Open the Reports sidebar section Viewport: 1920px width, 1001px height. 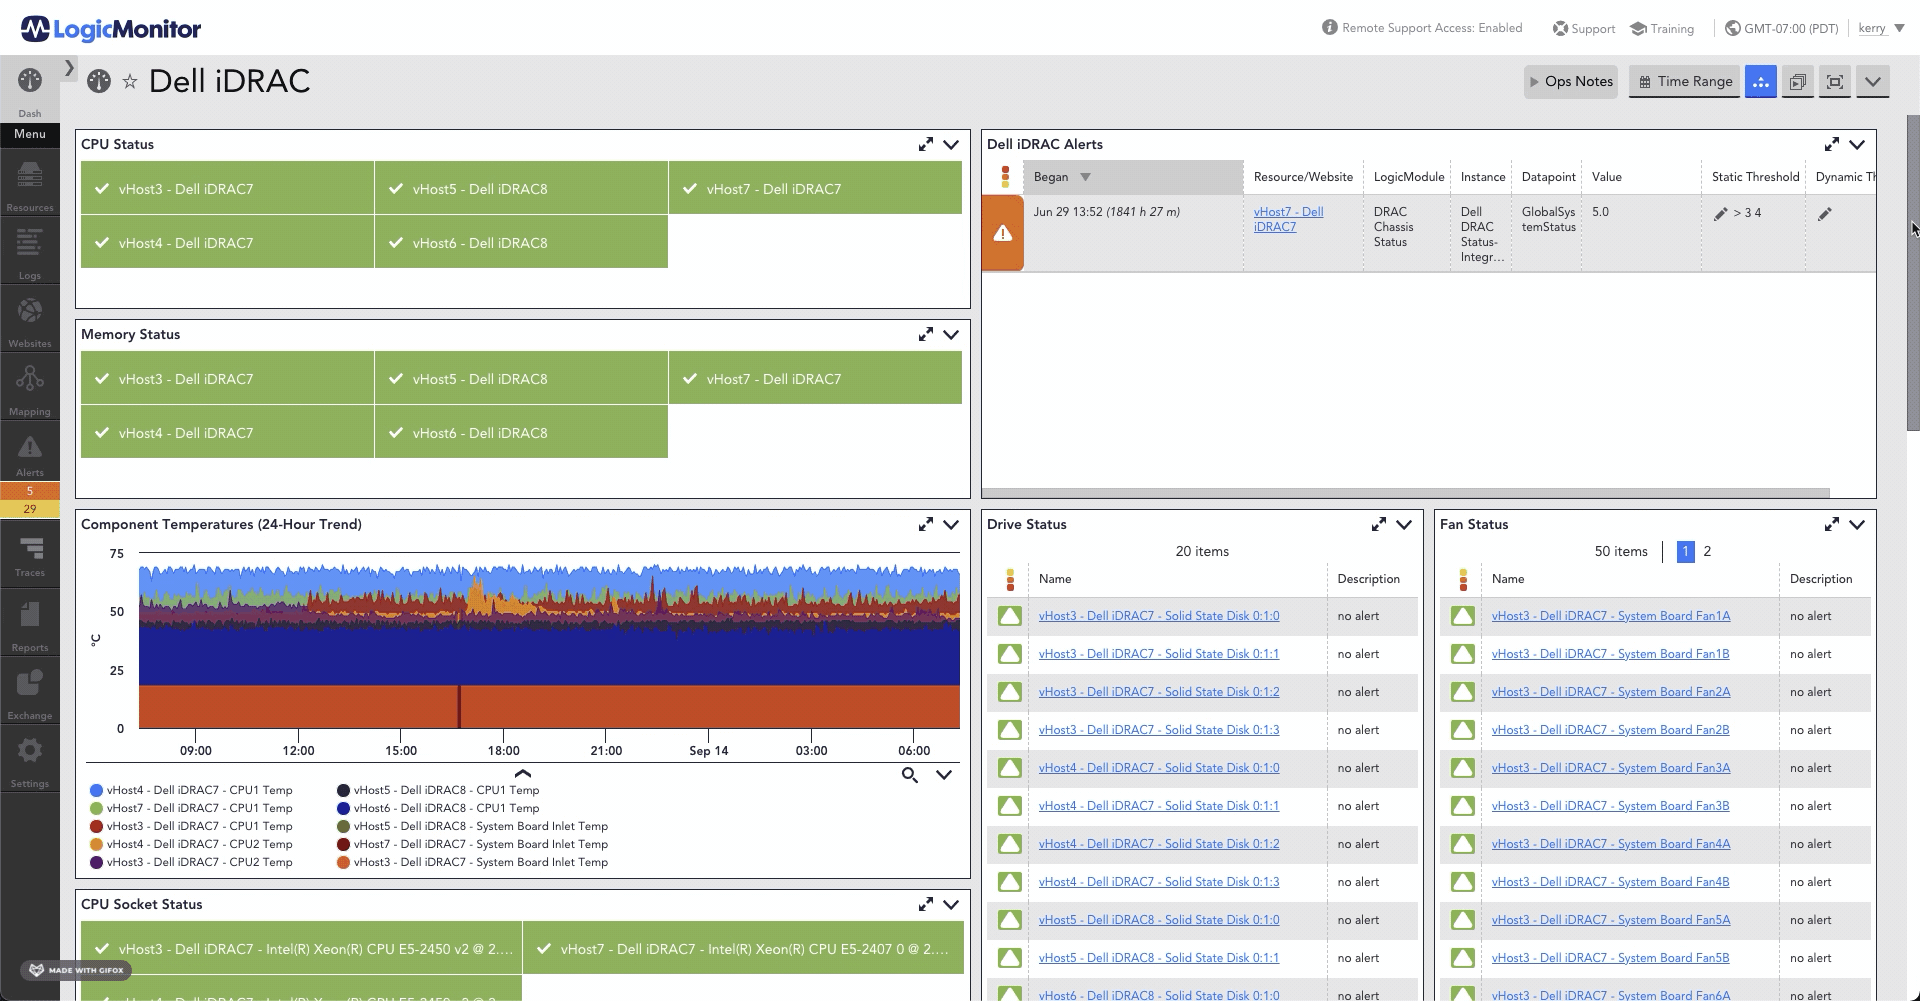point(30,625)
